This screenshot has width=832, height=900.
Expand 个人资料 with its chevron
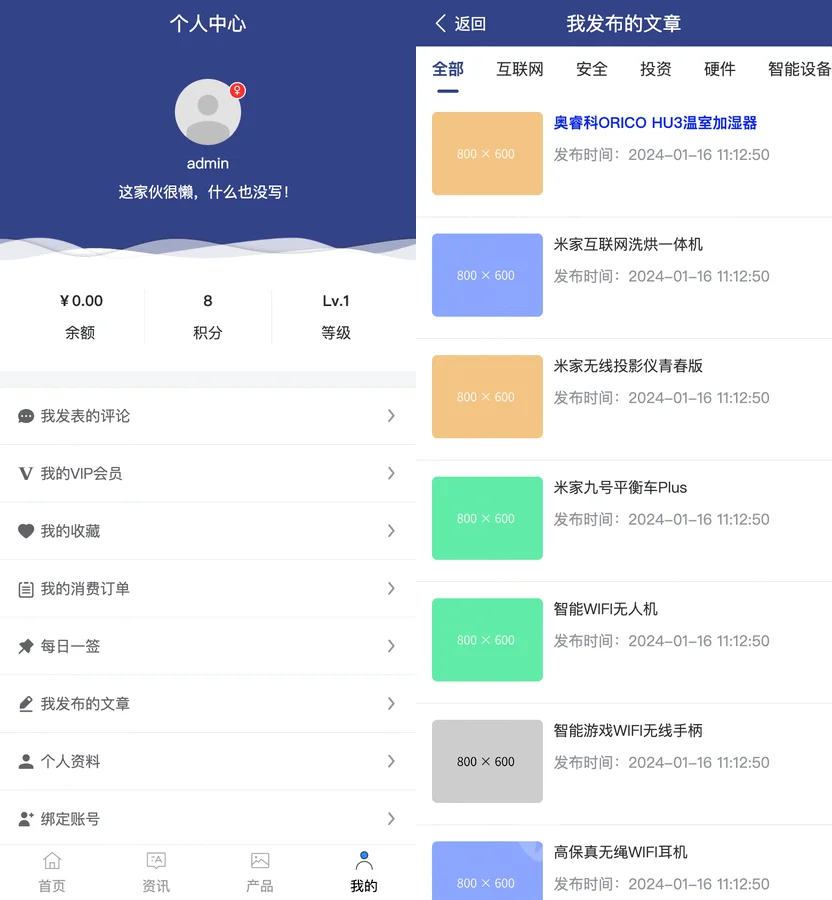point(391,761)
